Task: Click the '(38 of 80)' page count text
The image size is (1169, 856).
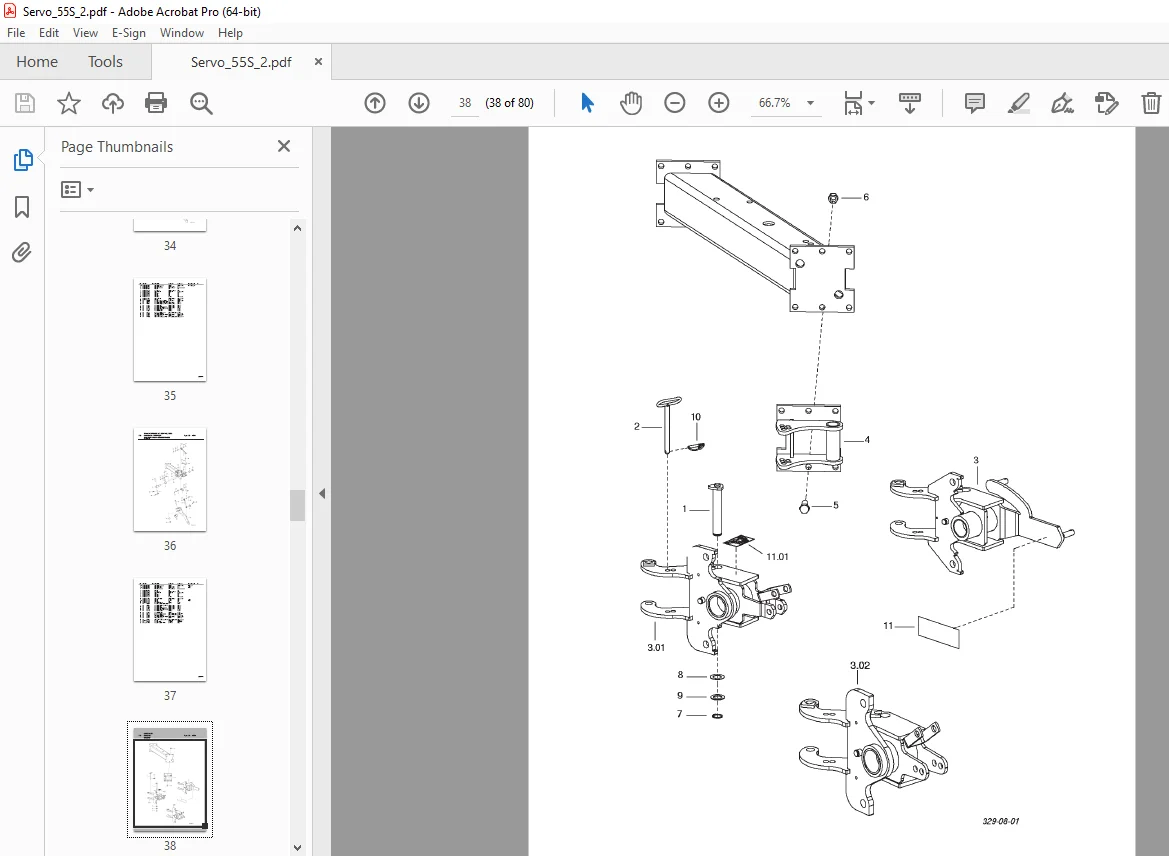Action: point(509,103)
